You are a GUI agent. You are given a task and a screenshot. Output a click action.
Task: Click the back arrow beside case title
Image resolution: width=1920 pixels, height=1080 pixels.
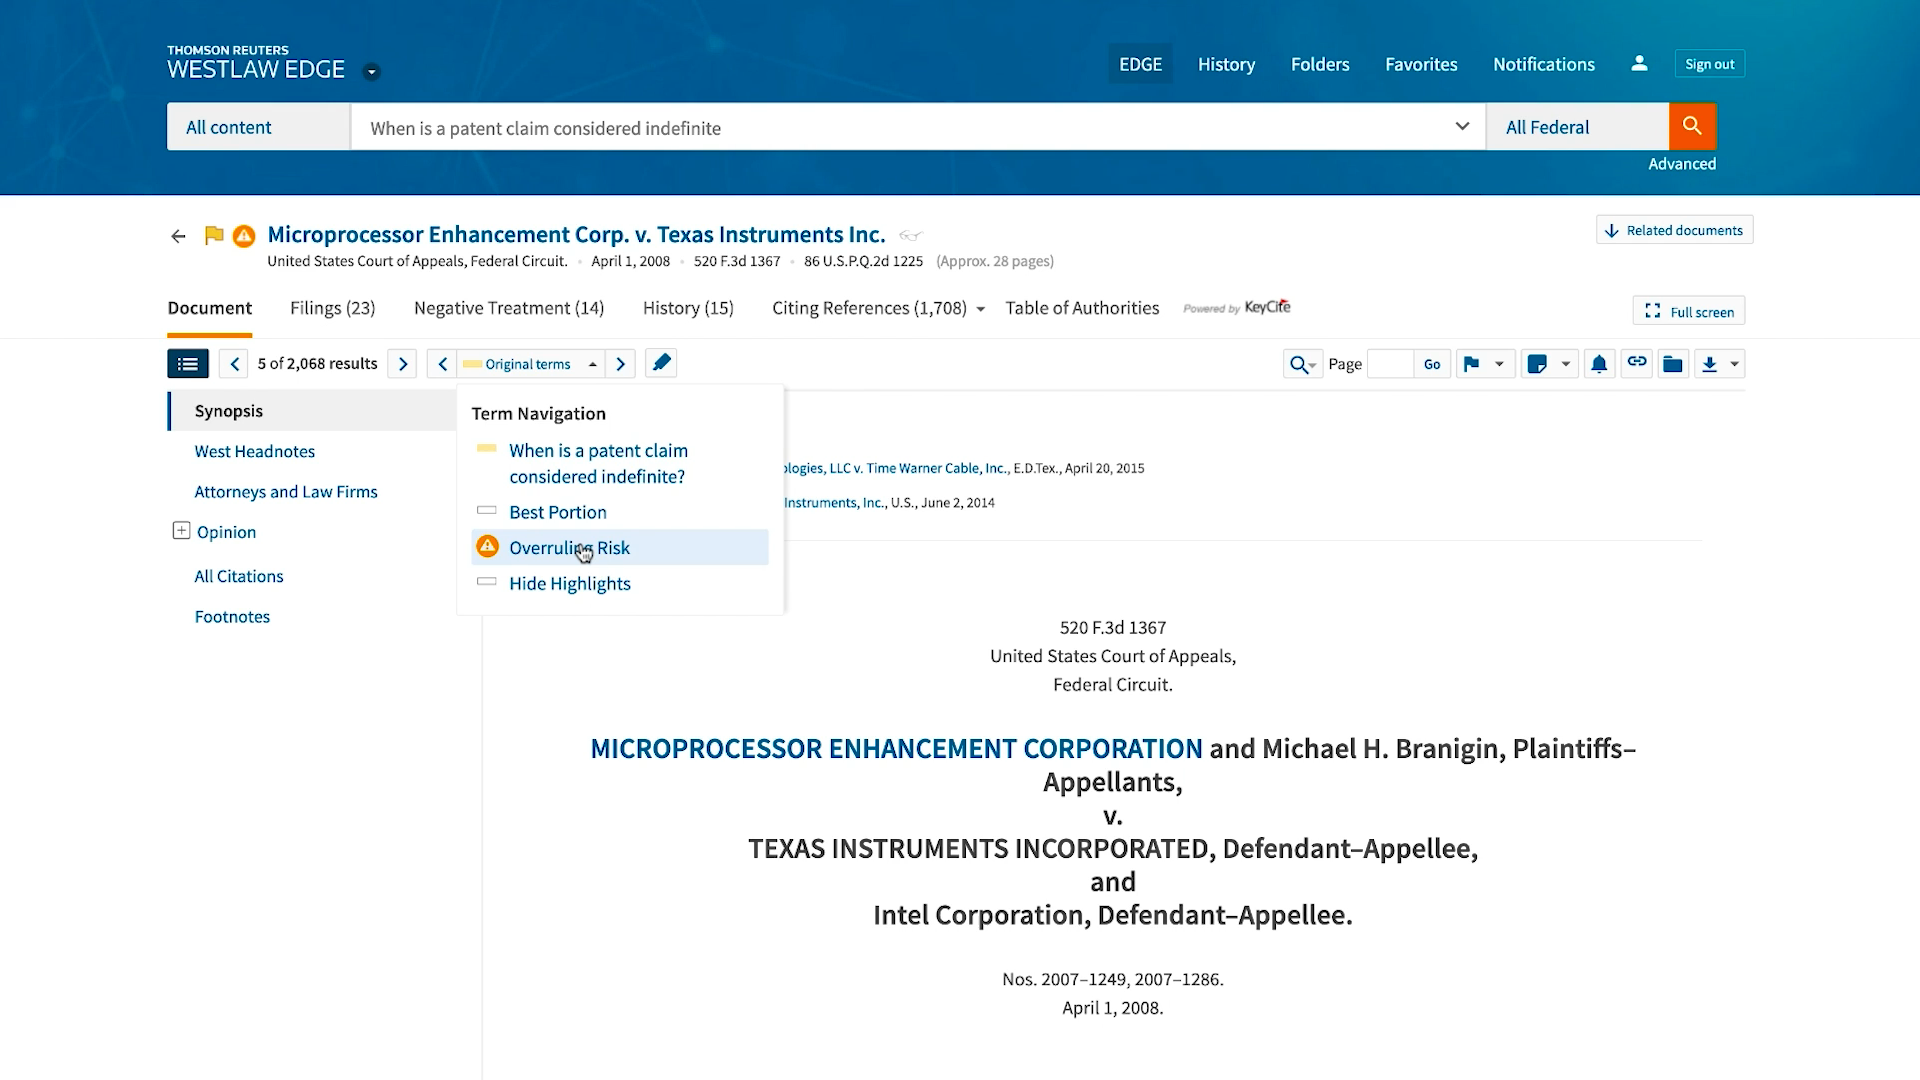[x=178, y=236]
